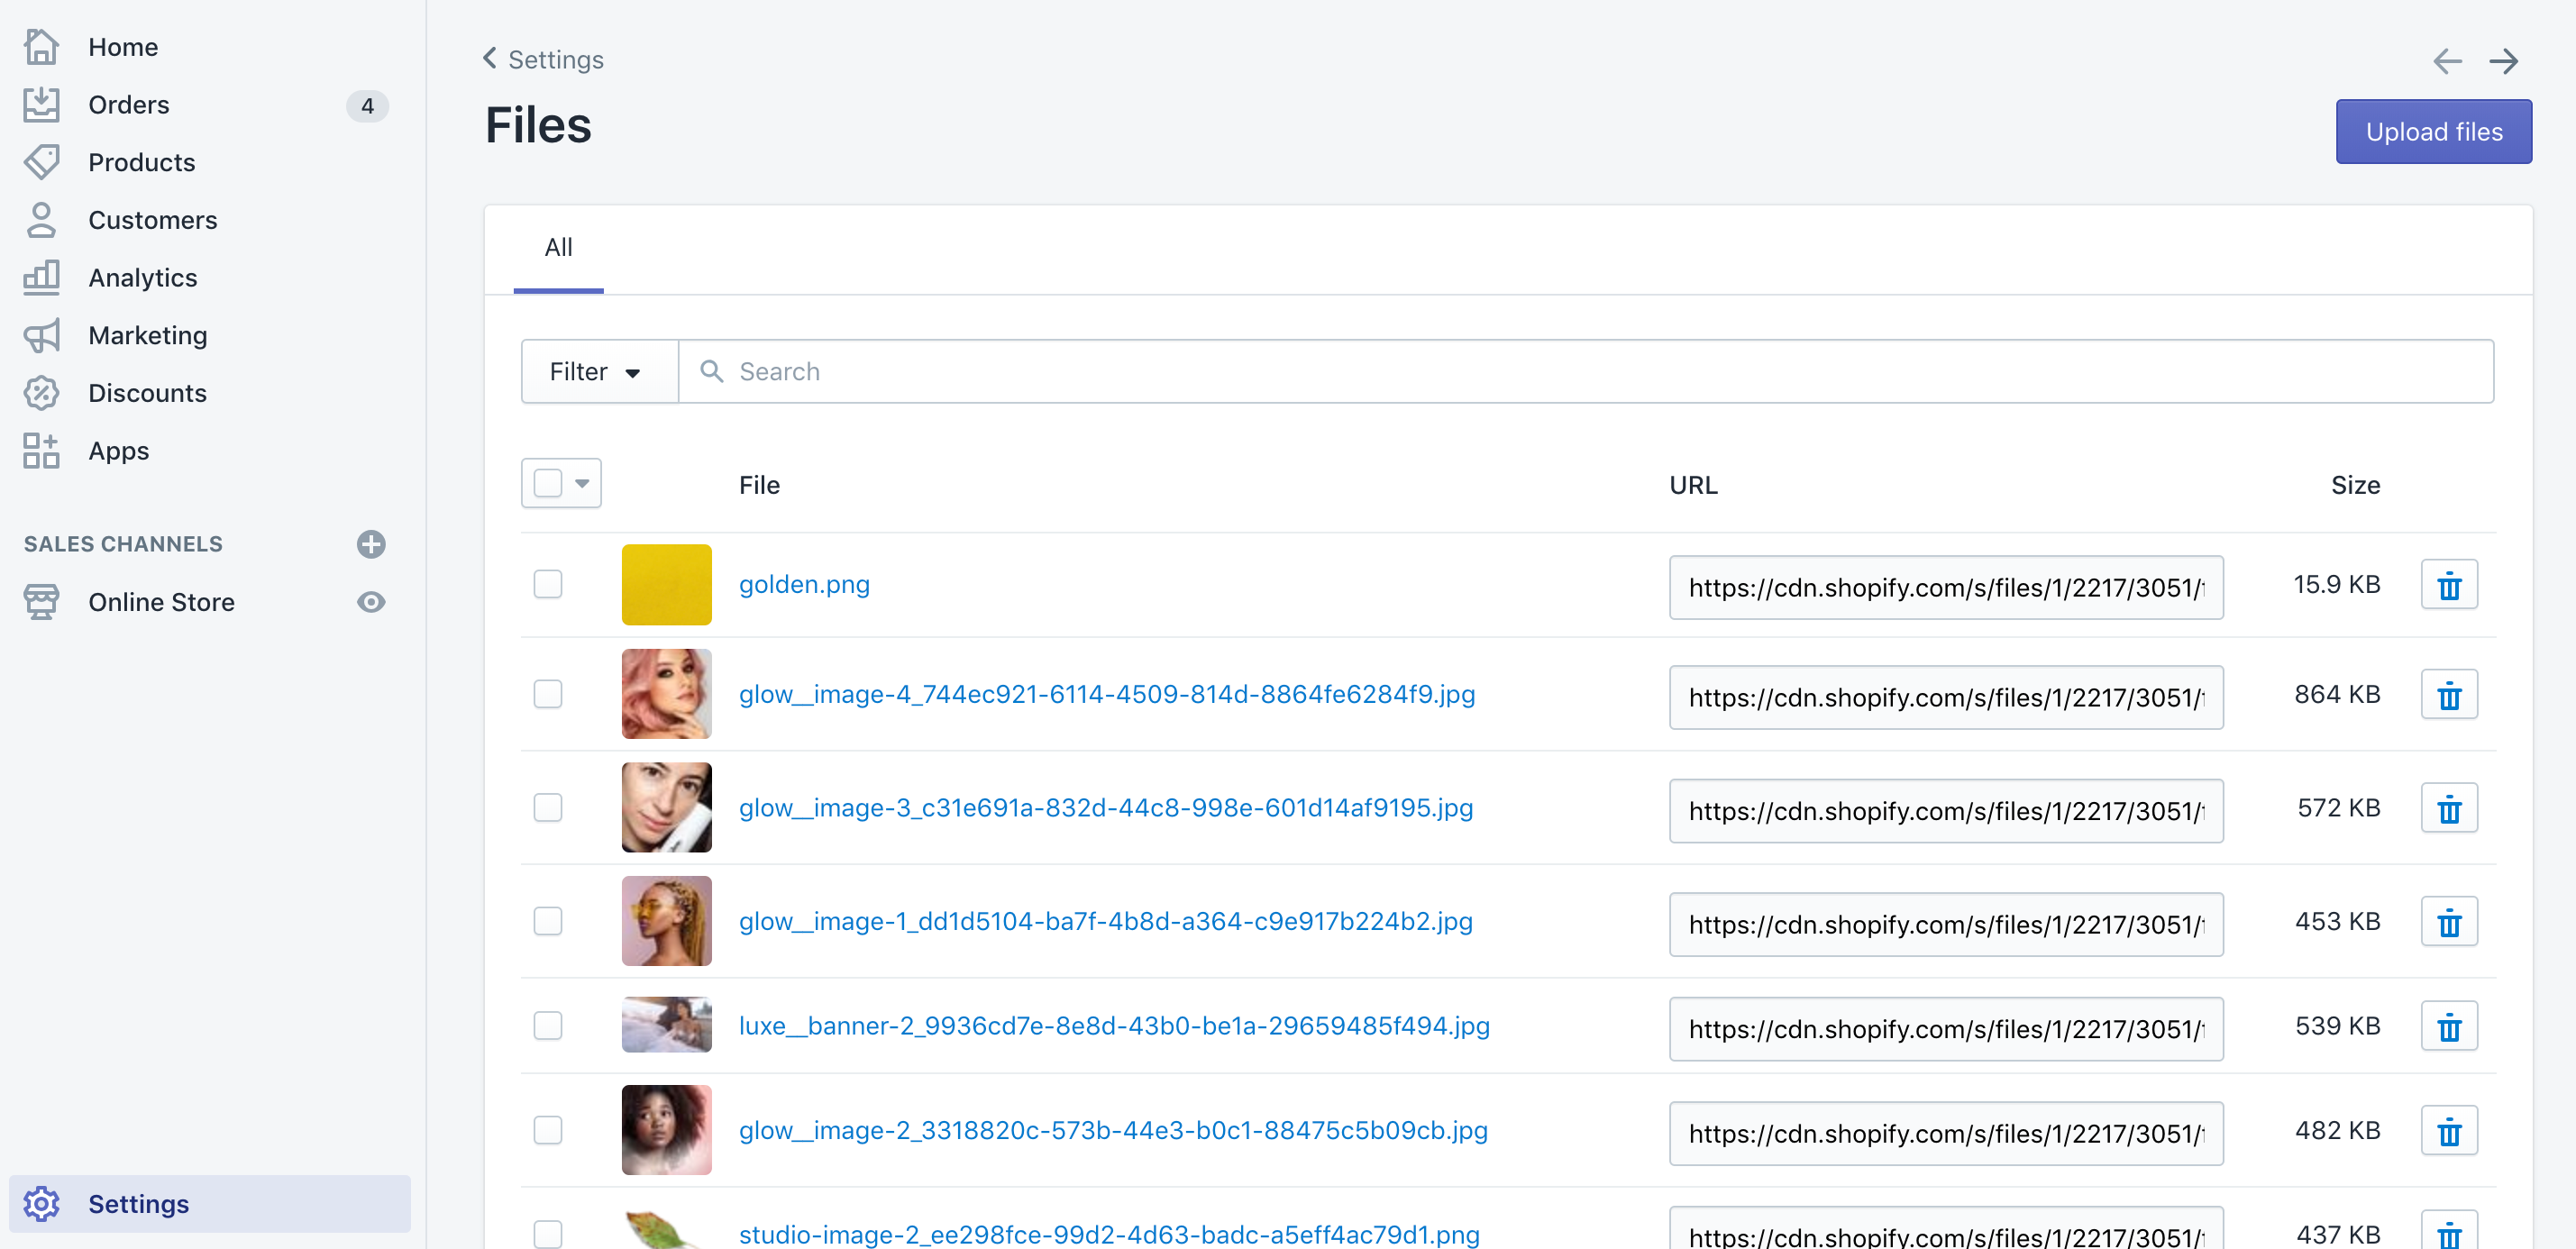The width and height of the screenshot is (2576, 1249).
Task: Tick the checkbox for golden.png
Action: (548, 584)
